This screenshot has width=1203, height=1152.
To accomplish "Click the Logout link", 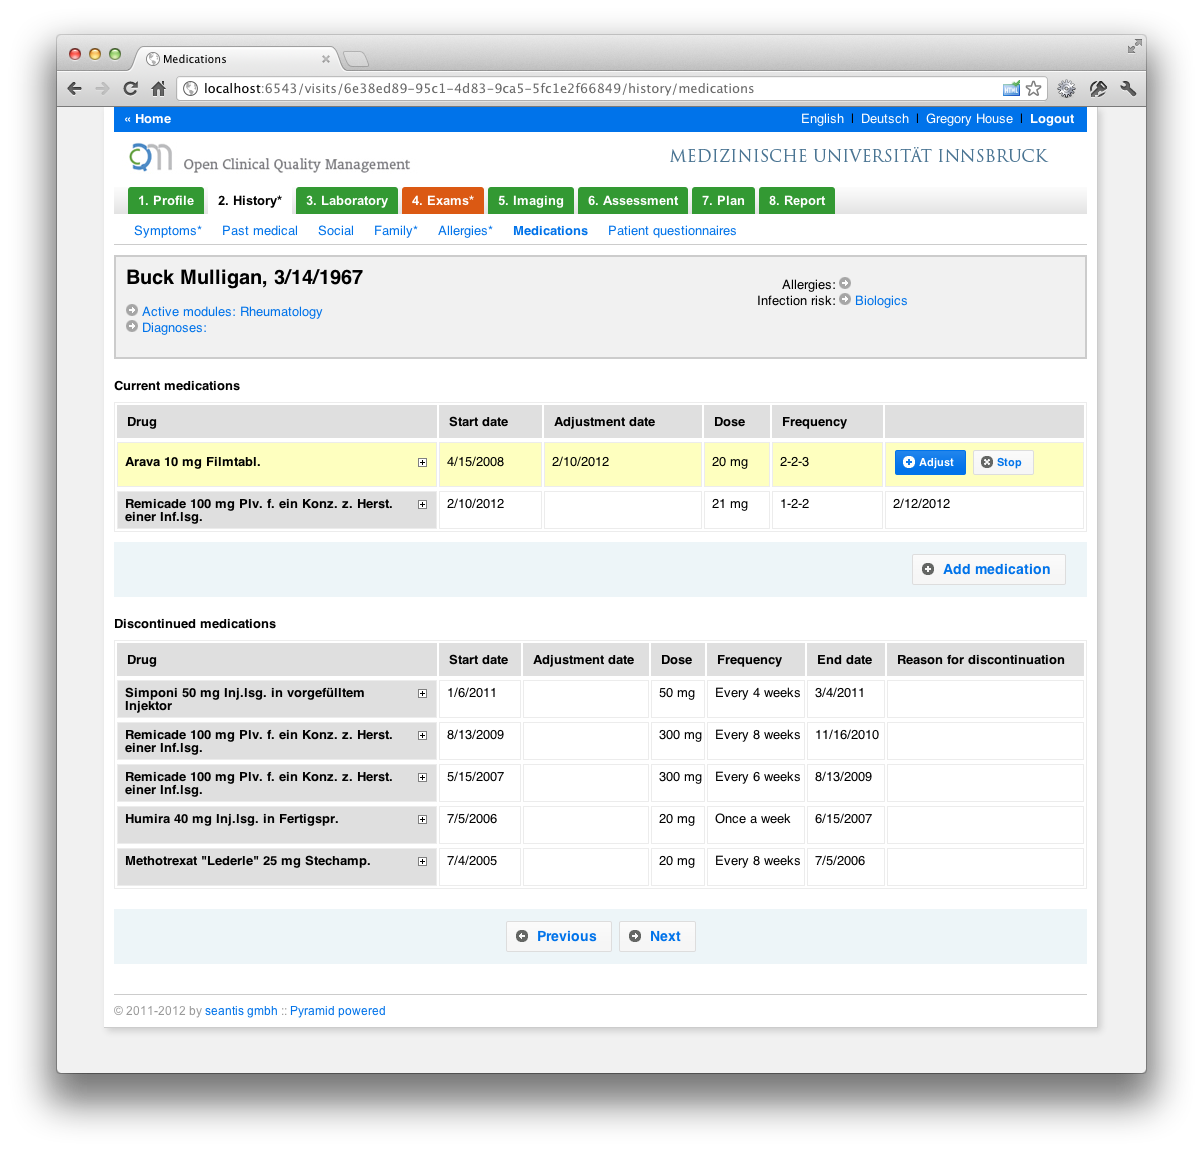I will 1052,118.
